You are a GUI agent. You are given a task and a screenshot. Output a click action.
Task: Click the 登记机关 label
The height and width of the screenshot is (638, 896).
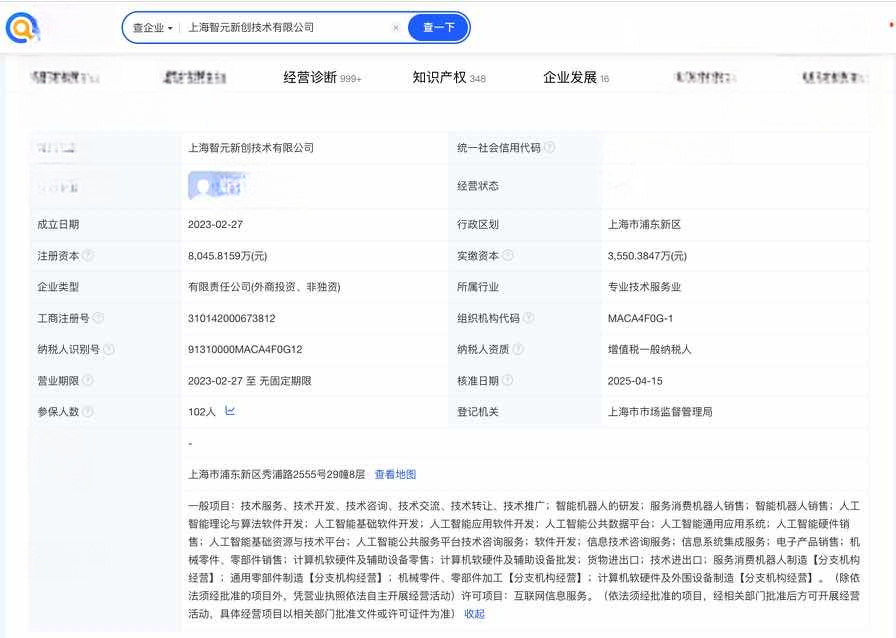[478, 412]
